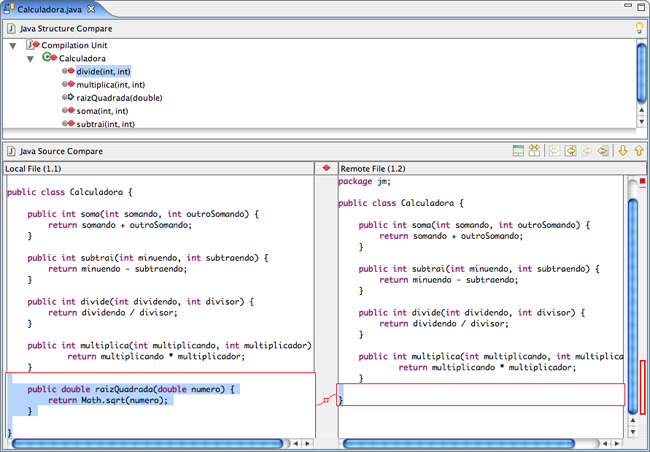Copy the current change from left to right

click(587, 151)
